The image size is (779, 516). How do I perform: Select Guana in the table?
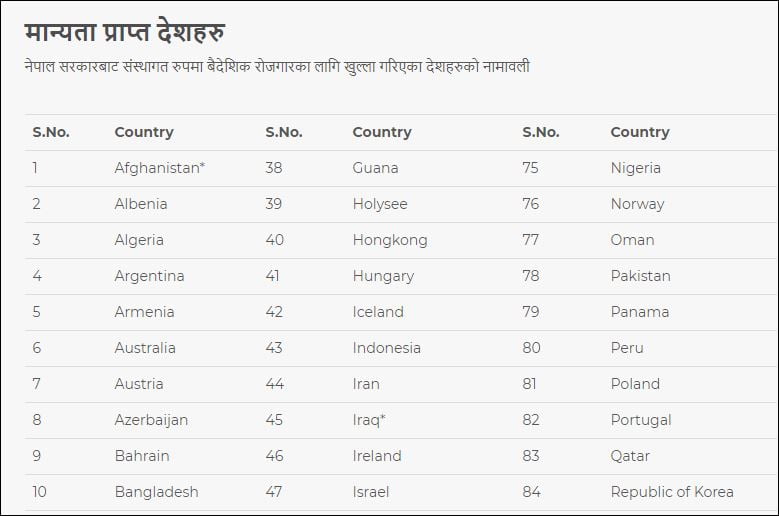pyautogui.click(x=375, y=168)
